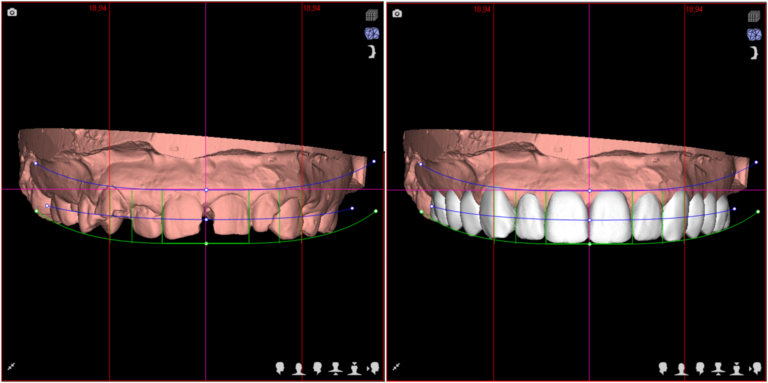Select right-facing head profile view, left panel
This screenshot has width=768, height=383.
click(x=281, y=368)
